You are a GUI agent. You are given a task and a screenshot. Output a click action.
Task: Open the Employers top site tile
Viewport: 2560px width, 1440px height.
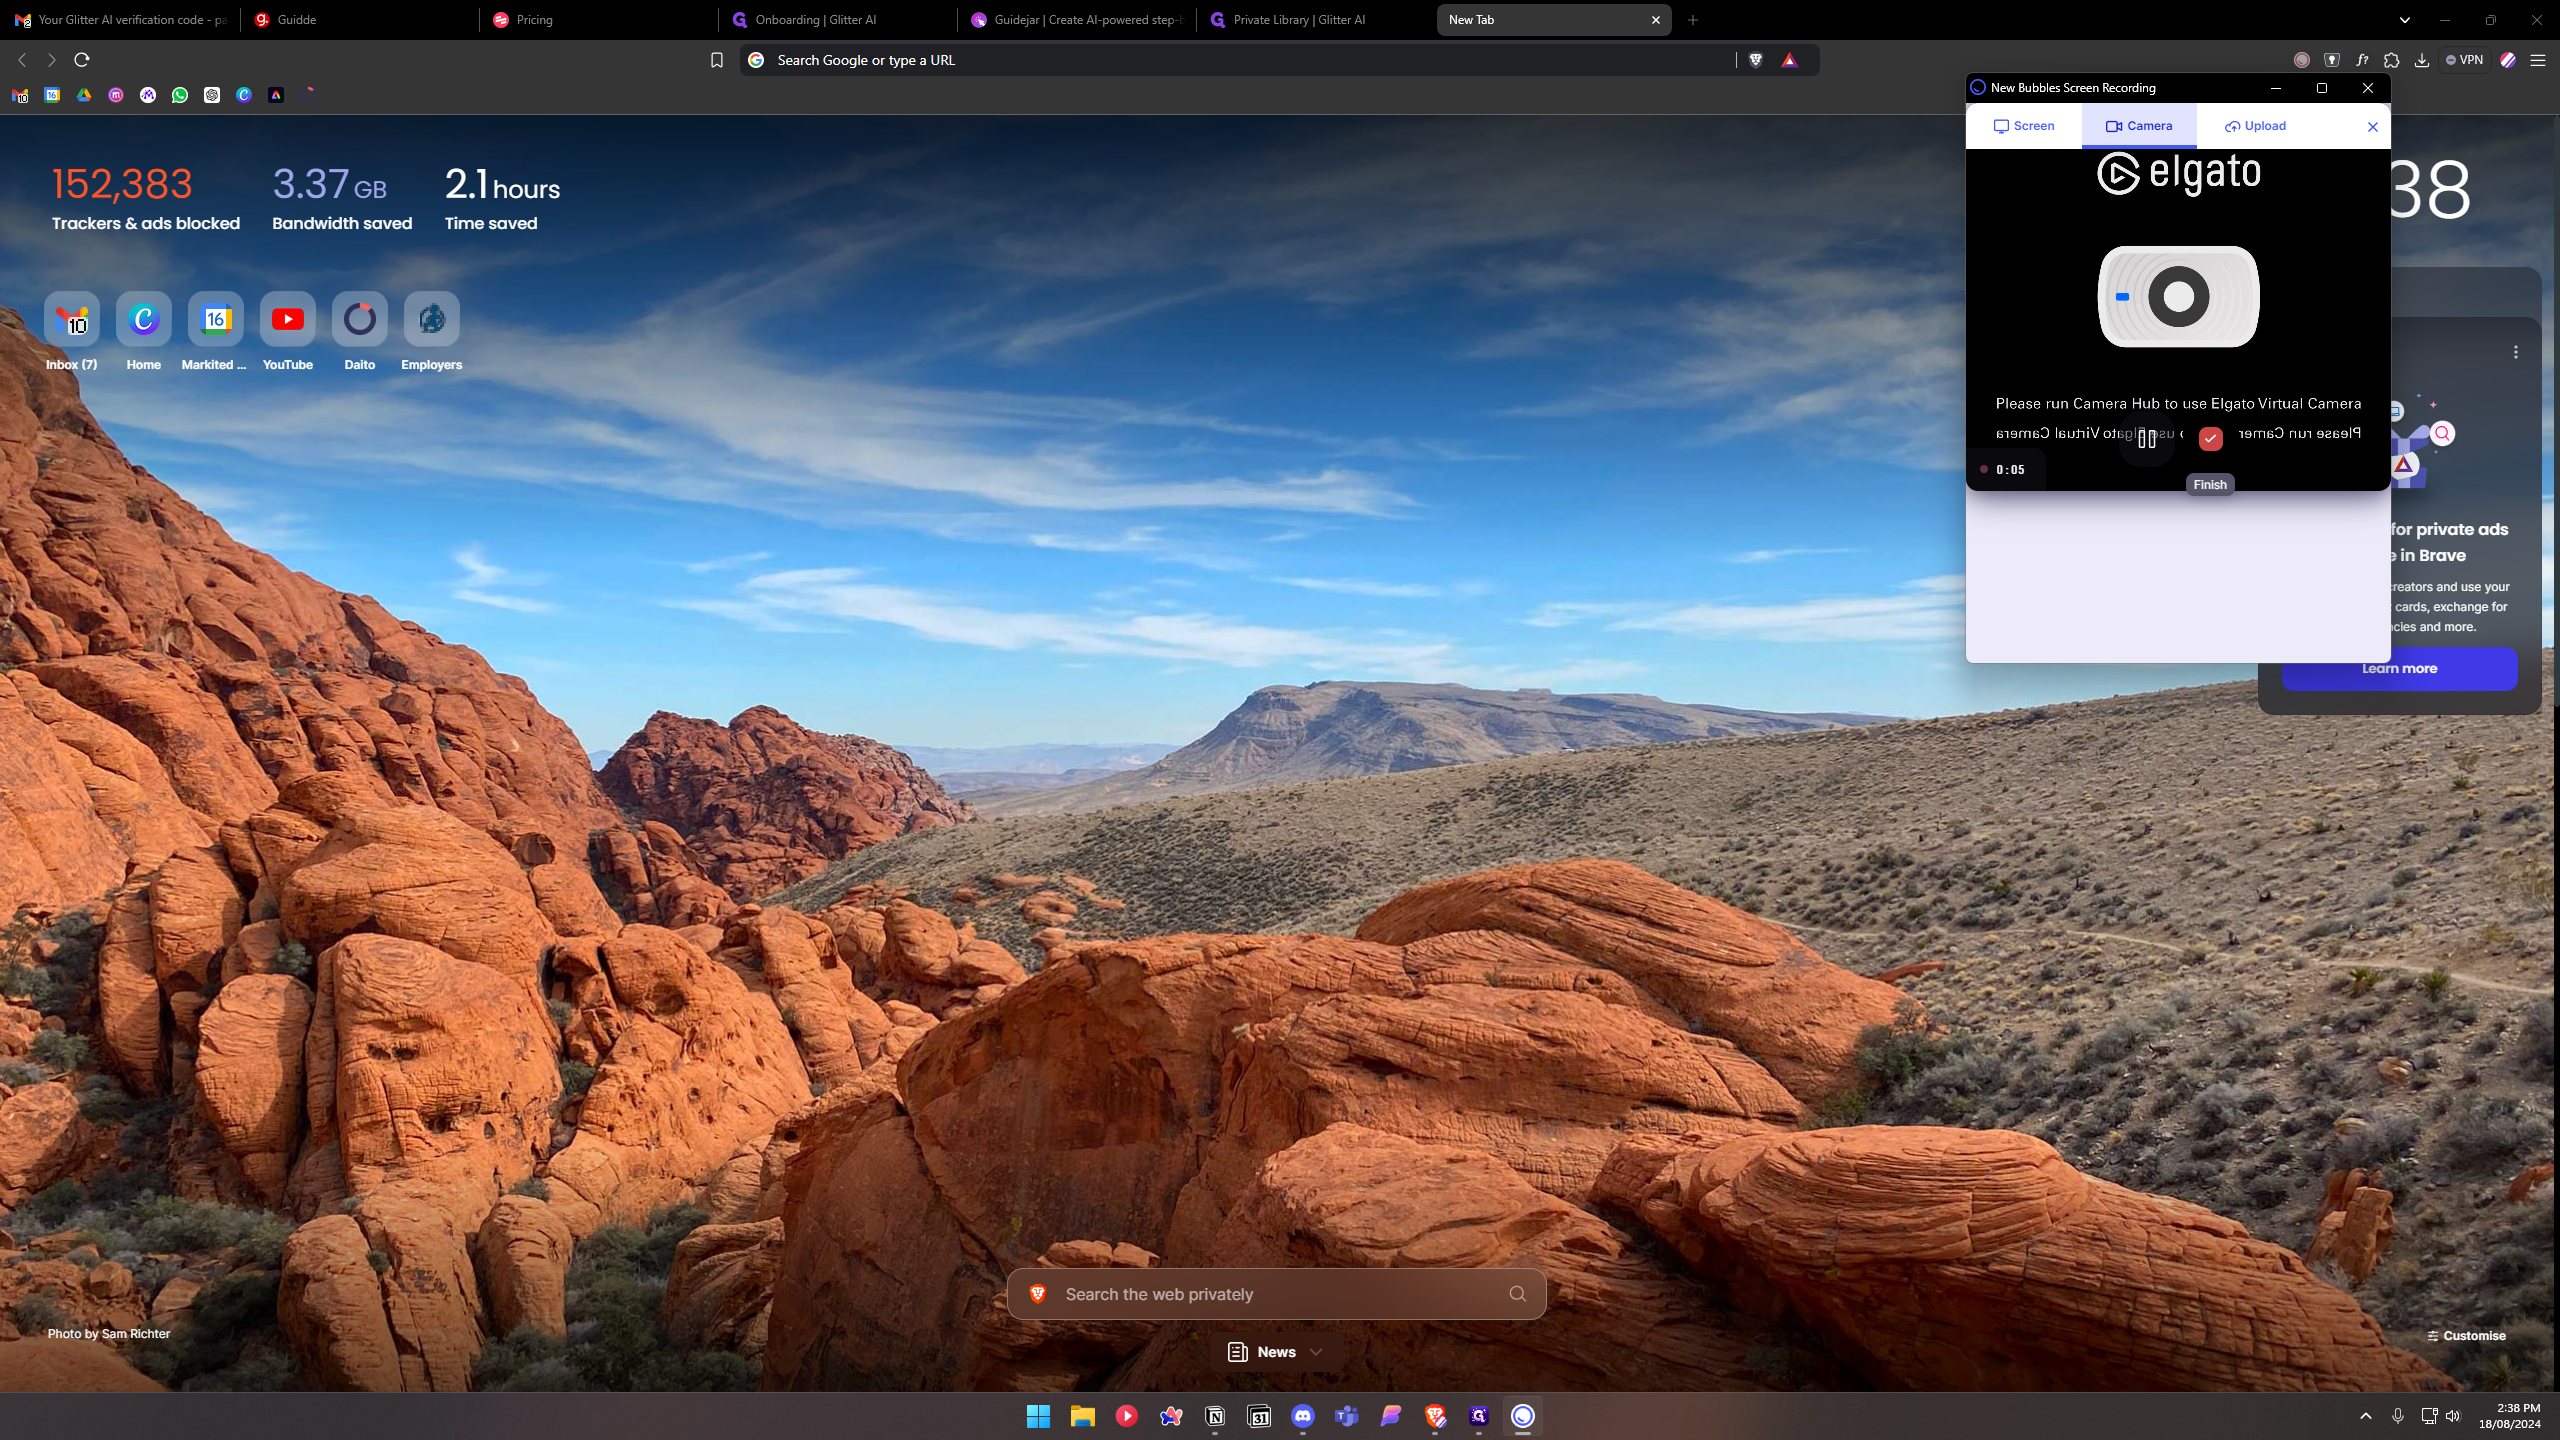432,332
